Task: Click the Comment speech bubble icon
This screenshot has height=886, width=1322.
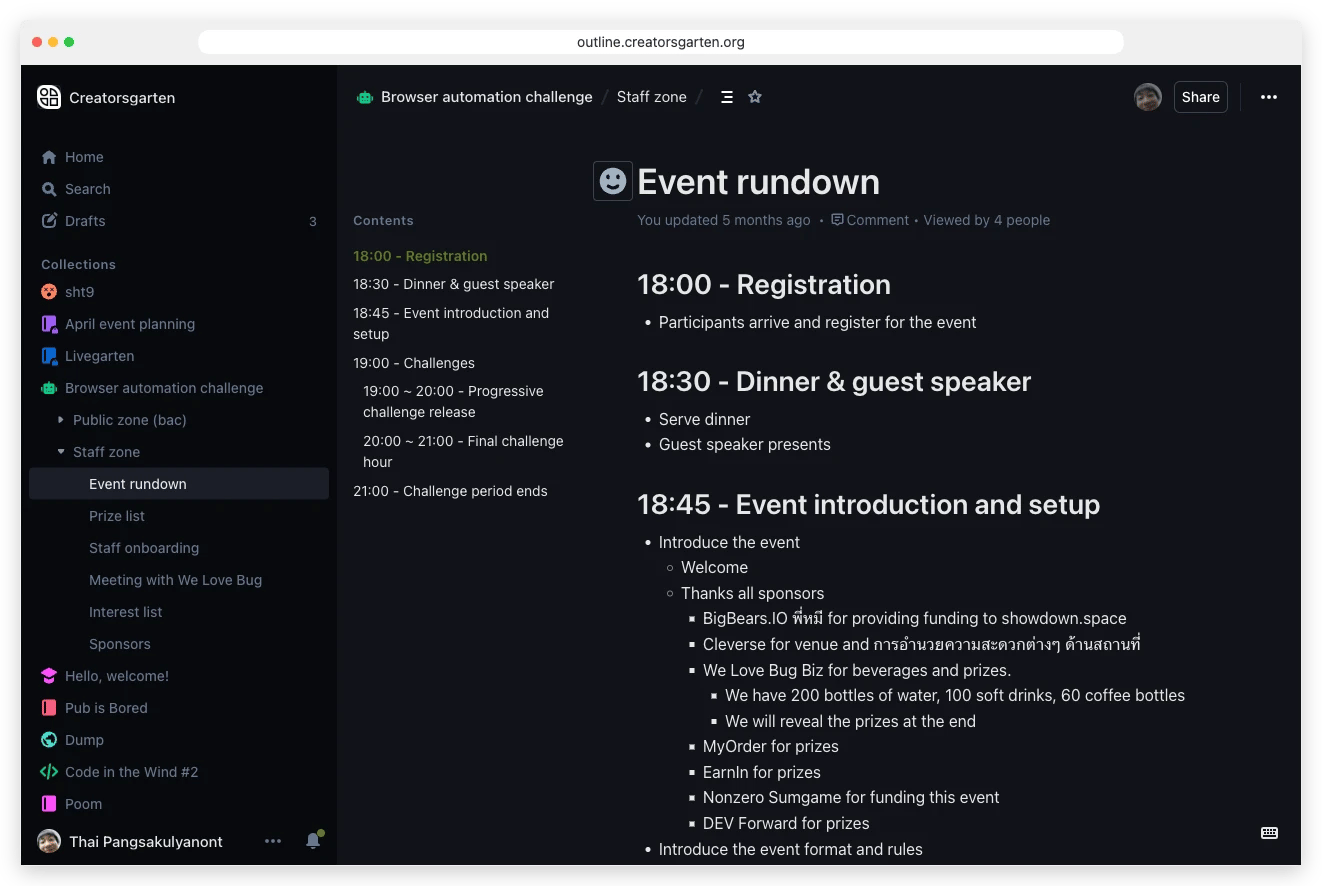Action: 838,220
